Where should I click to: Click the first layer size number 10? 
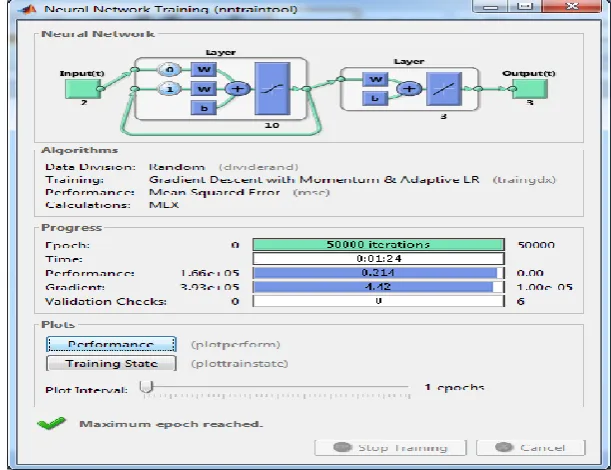tap(272, 125)
